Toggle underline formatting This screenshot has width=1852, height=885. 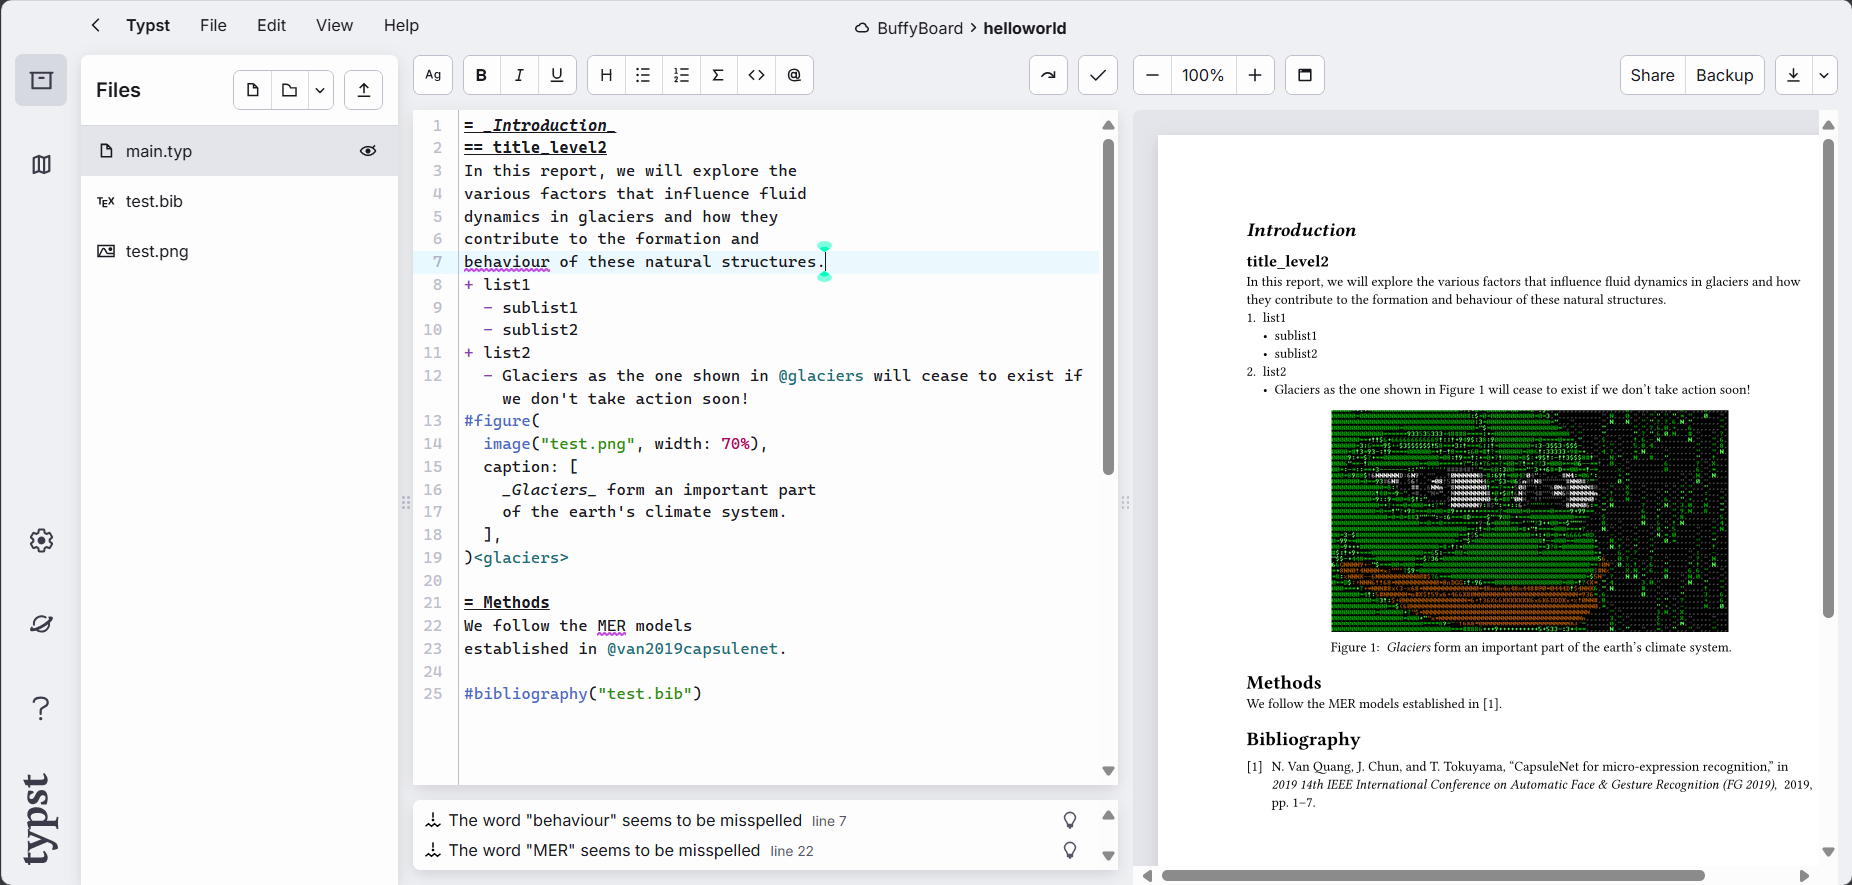click(x=557, y=75)
